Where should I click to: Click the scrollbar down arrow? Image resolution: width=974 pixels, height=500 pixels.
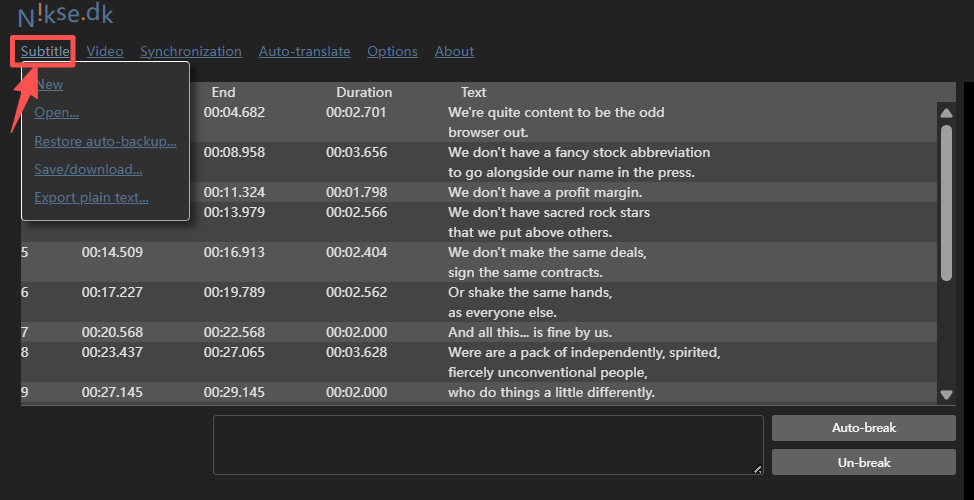click(946, 395)
